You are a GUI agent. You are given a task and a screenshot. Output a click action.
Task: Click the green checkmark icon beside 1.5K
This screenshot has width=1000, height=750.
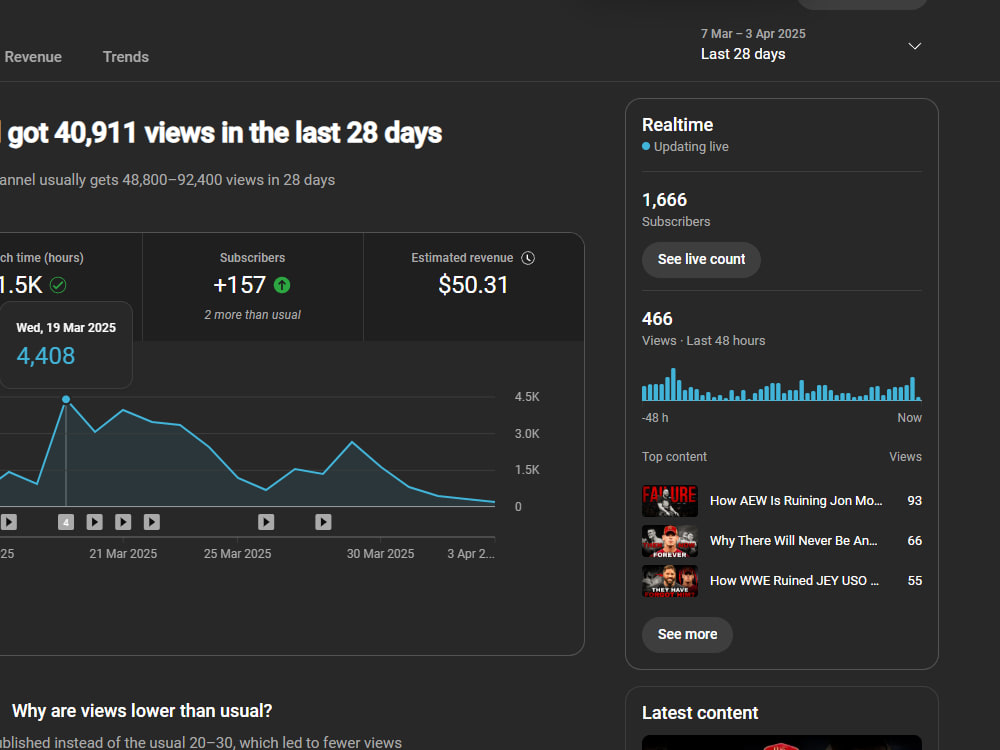coord(58,285)
